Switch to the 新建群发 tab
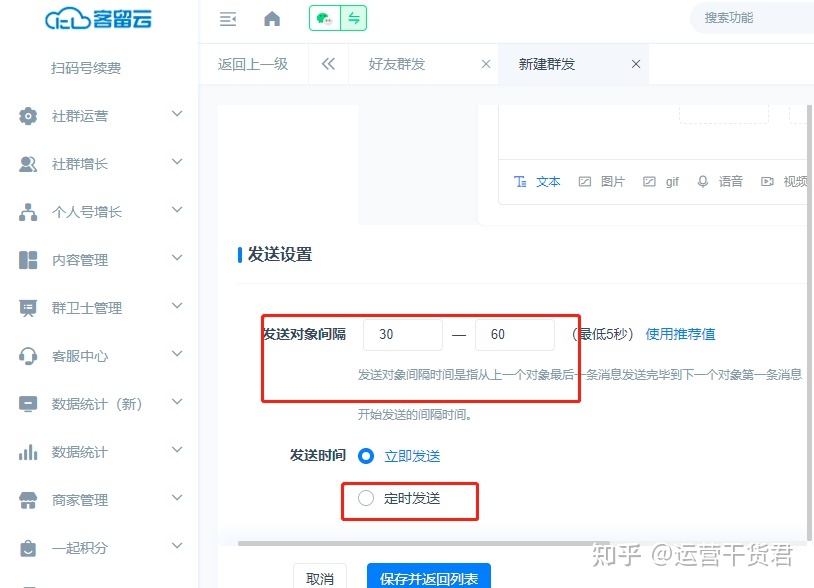 coord(547,64)
